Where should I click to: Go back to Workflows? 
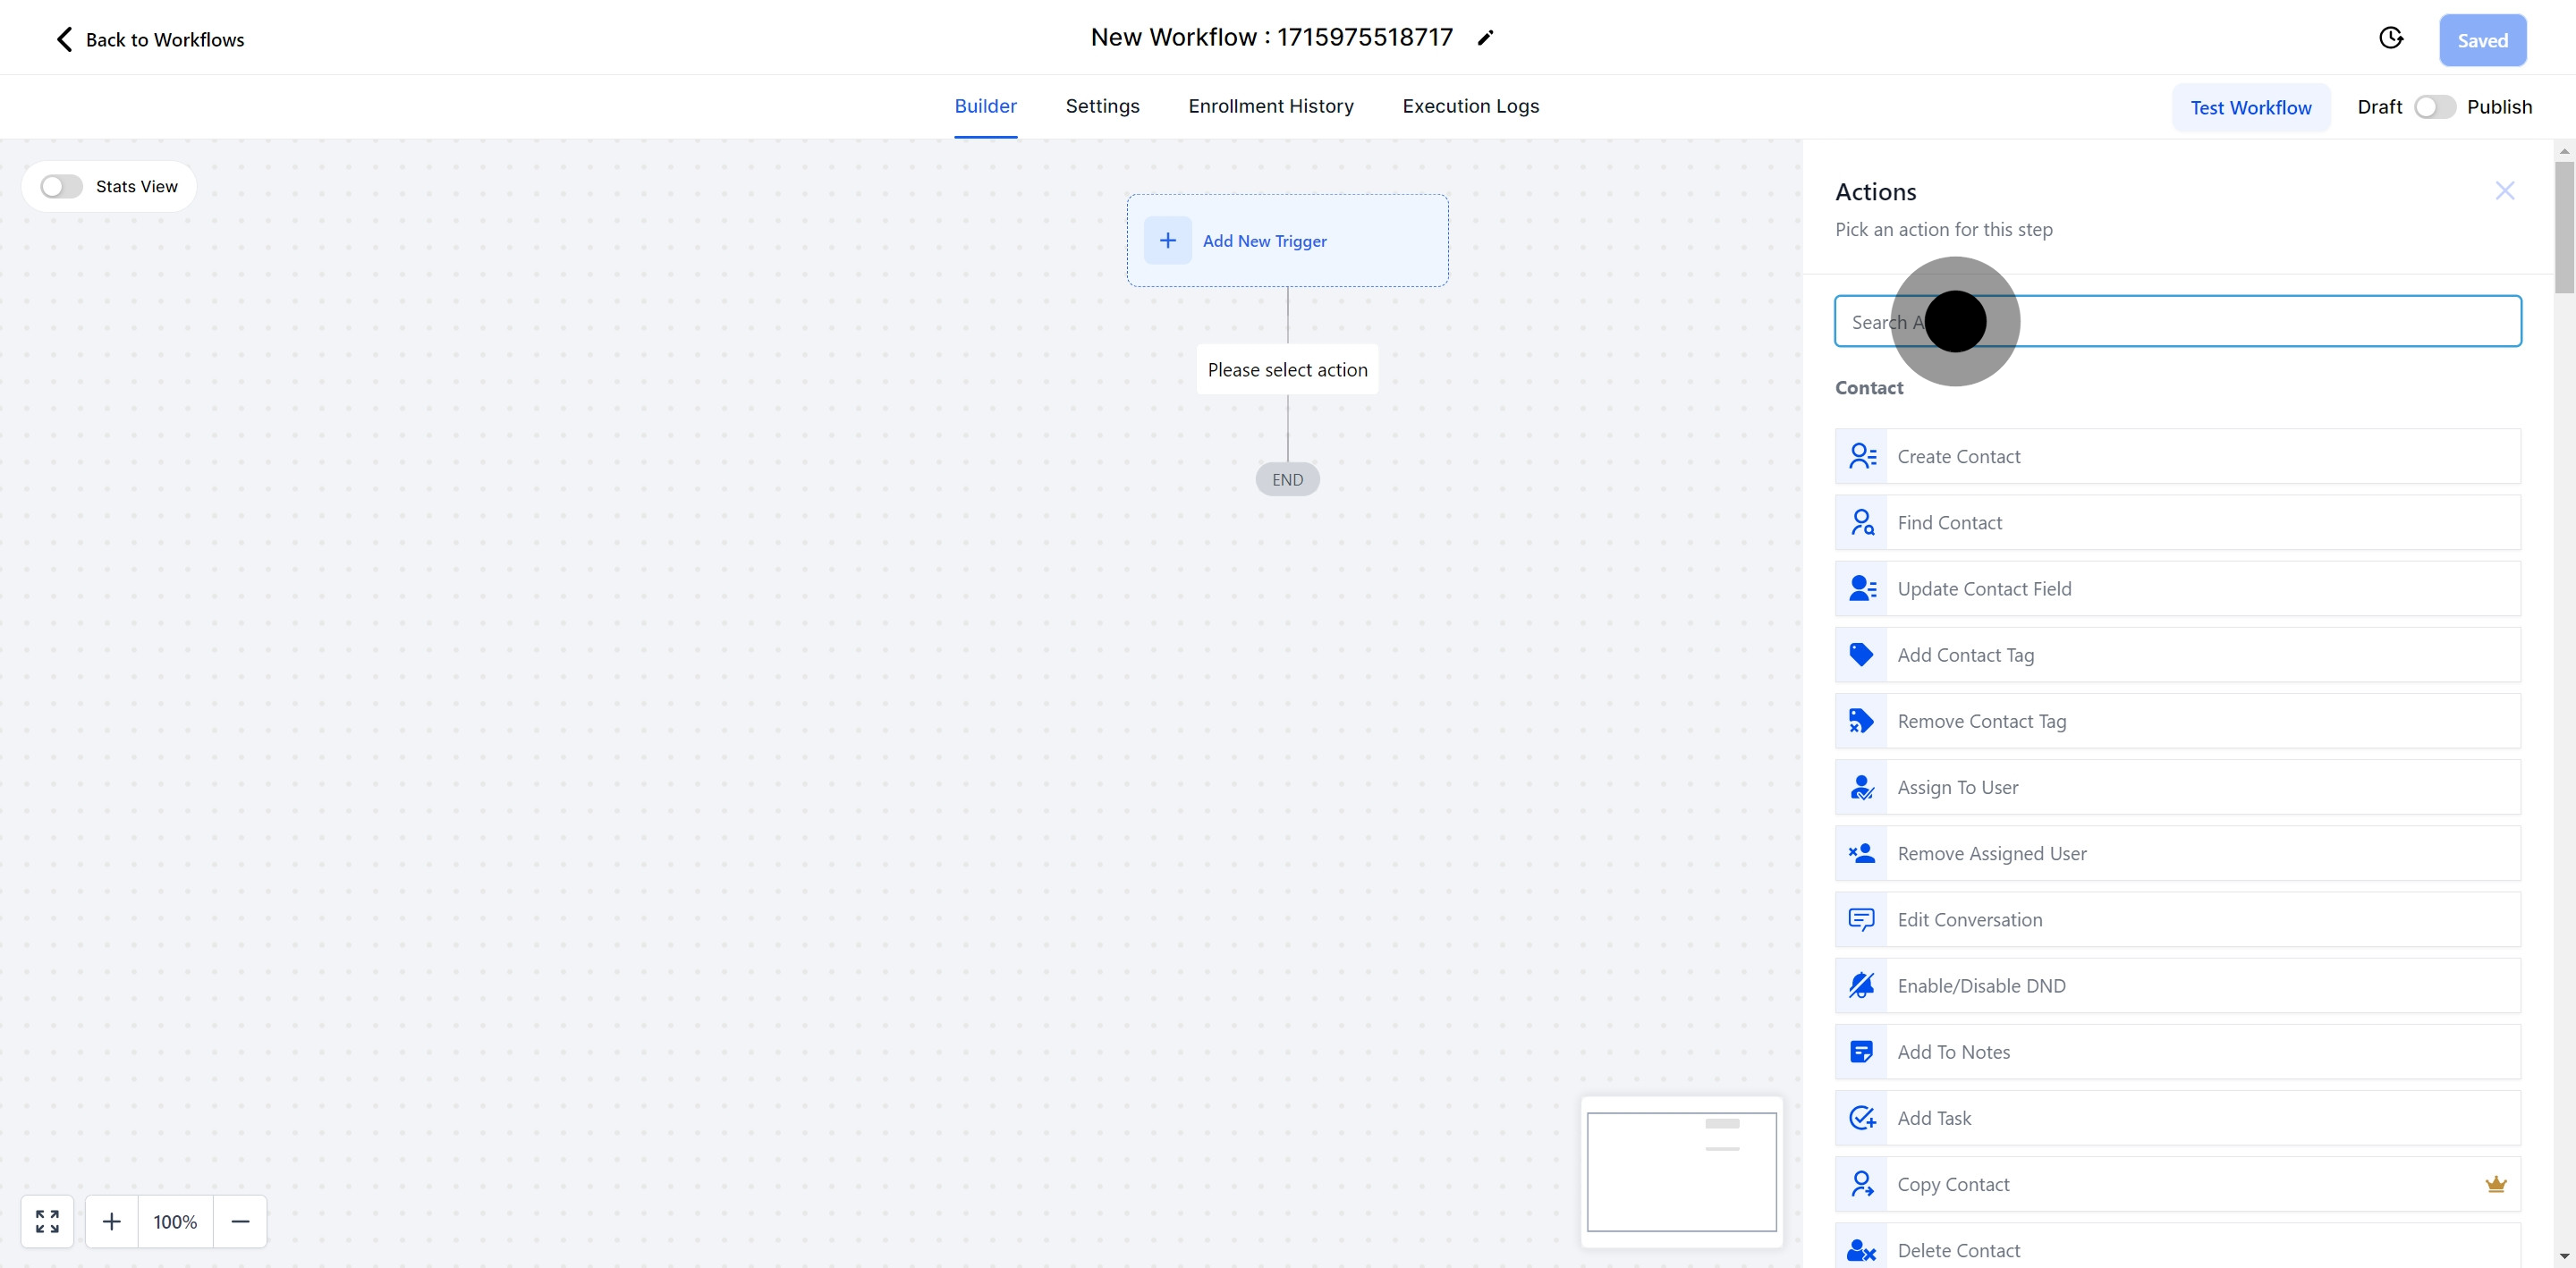[x=150, y=40]
